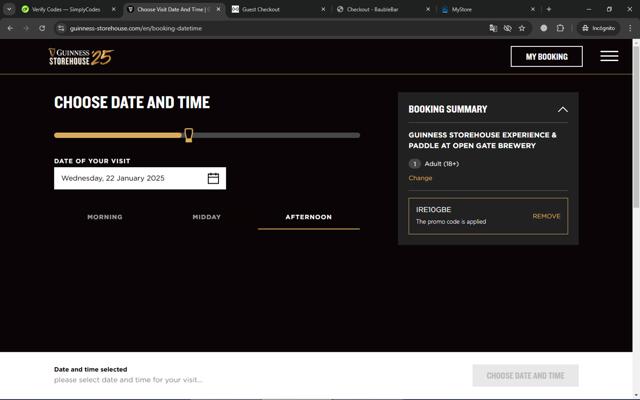This screenshot has width=640, height=400.
Task: Open a new browser tab
Action: click(549, 9)
